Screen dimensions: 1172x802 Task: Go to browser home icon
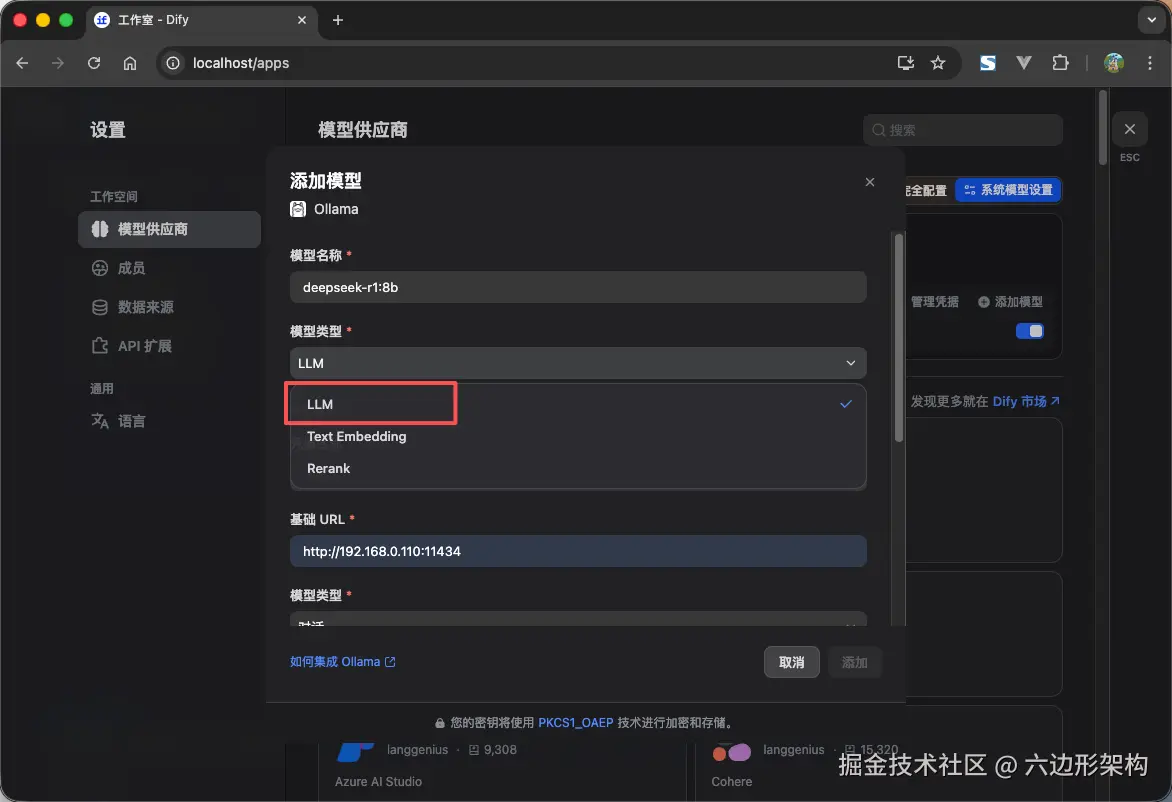pos(130,64)
